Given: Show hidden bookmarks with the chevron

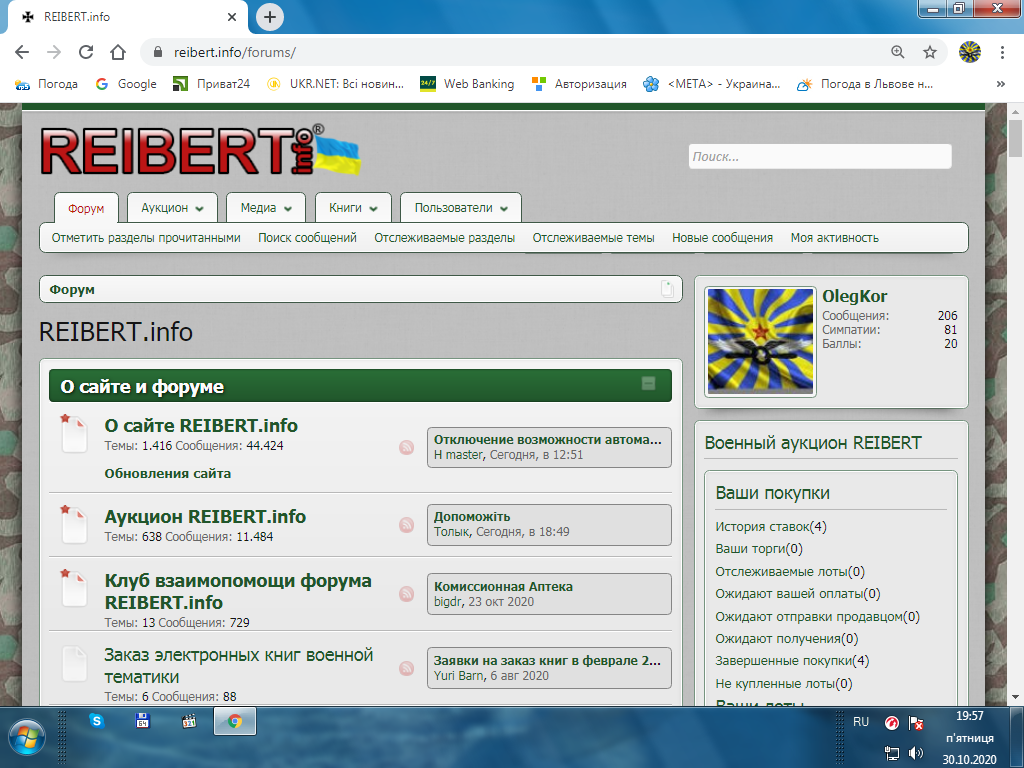Looking at the screenshot, I should click(1001, 84).
